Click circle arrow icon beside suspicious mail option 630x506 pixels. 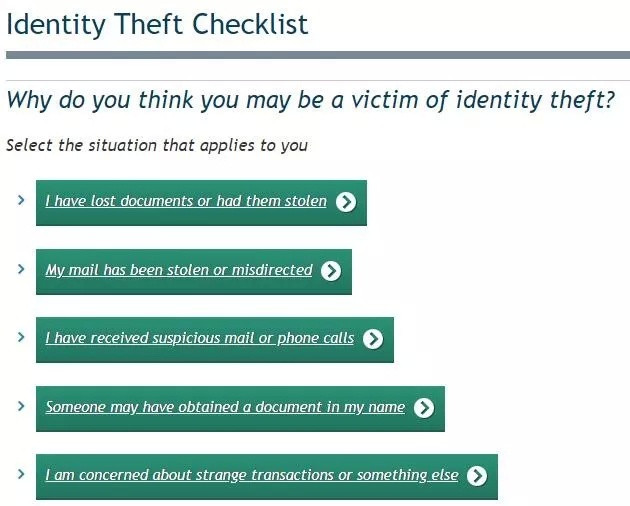(373, 339)
